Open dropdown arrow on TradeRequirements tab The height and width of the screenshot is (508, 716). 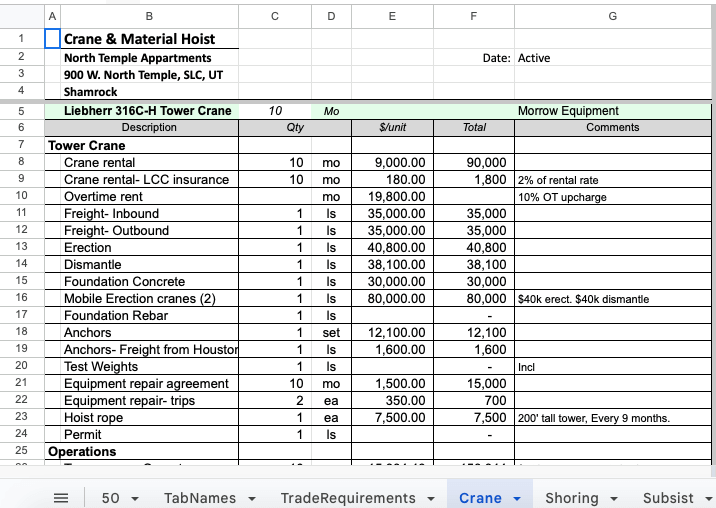[x=431, y=498]
